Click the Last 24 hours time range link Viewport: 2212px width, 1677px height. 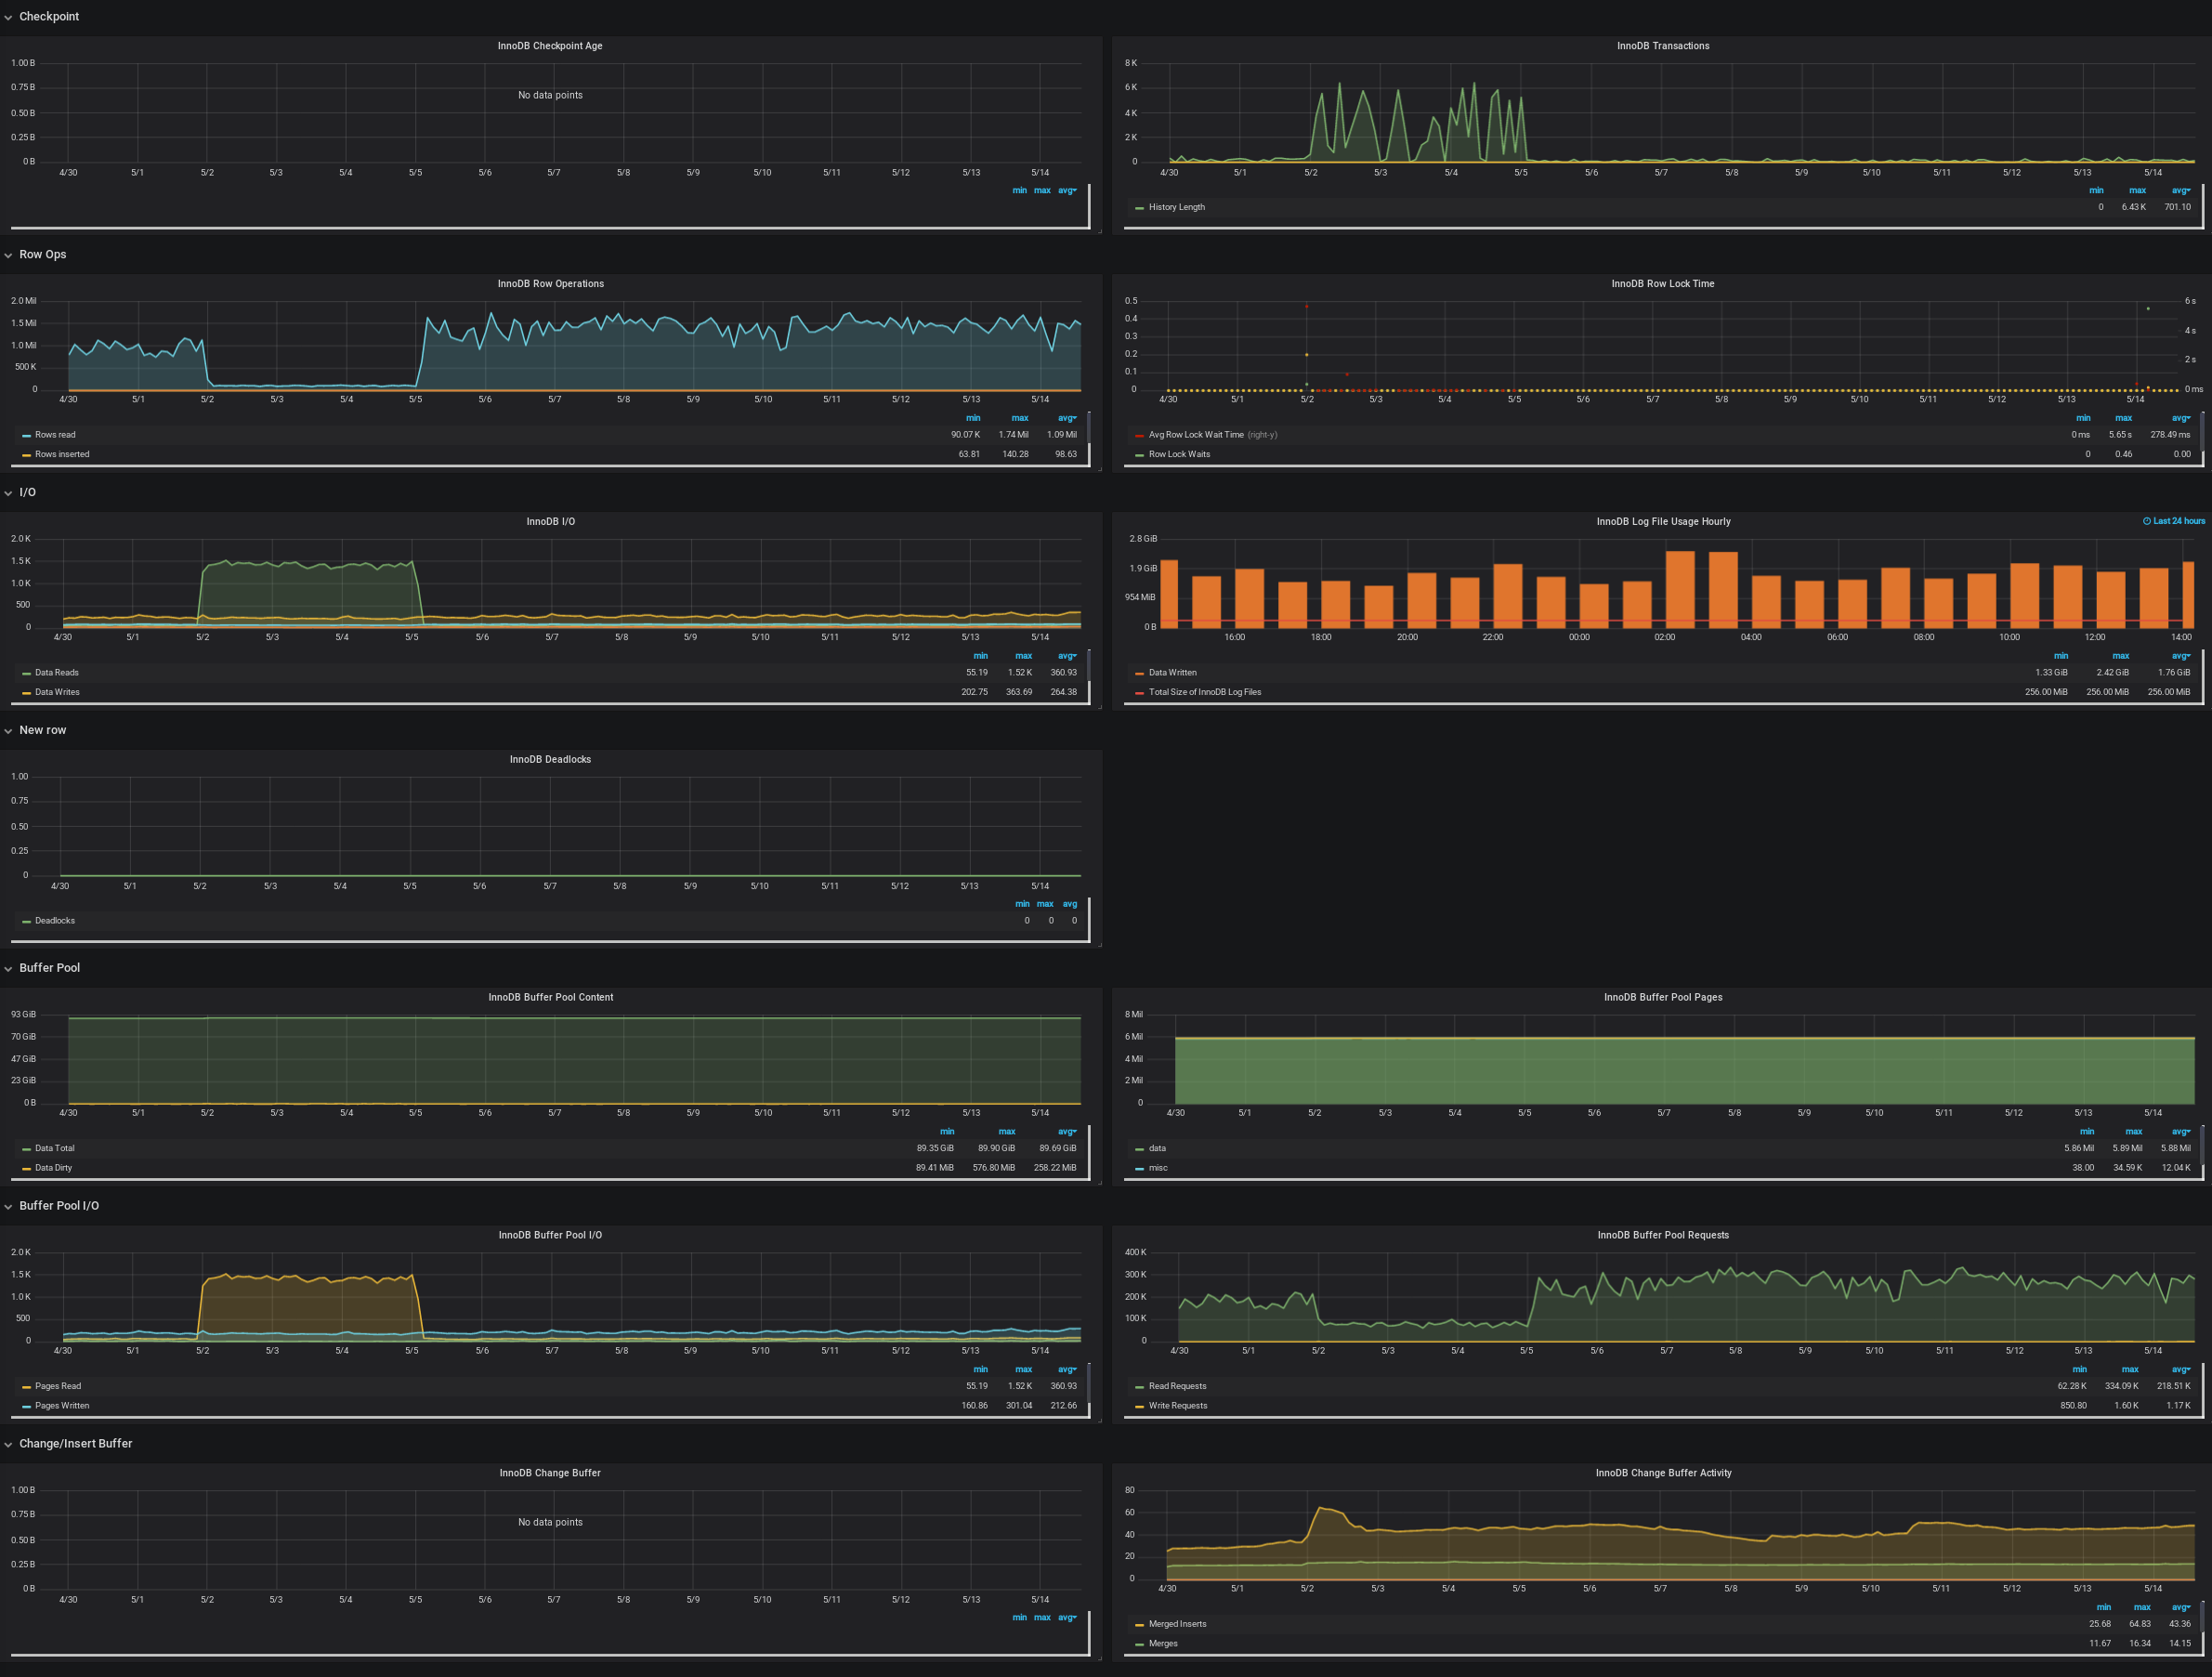tap(2177, 521)
